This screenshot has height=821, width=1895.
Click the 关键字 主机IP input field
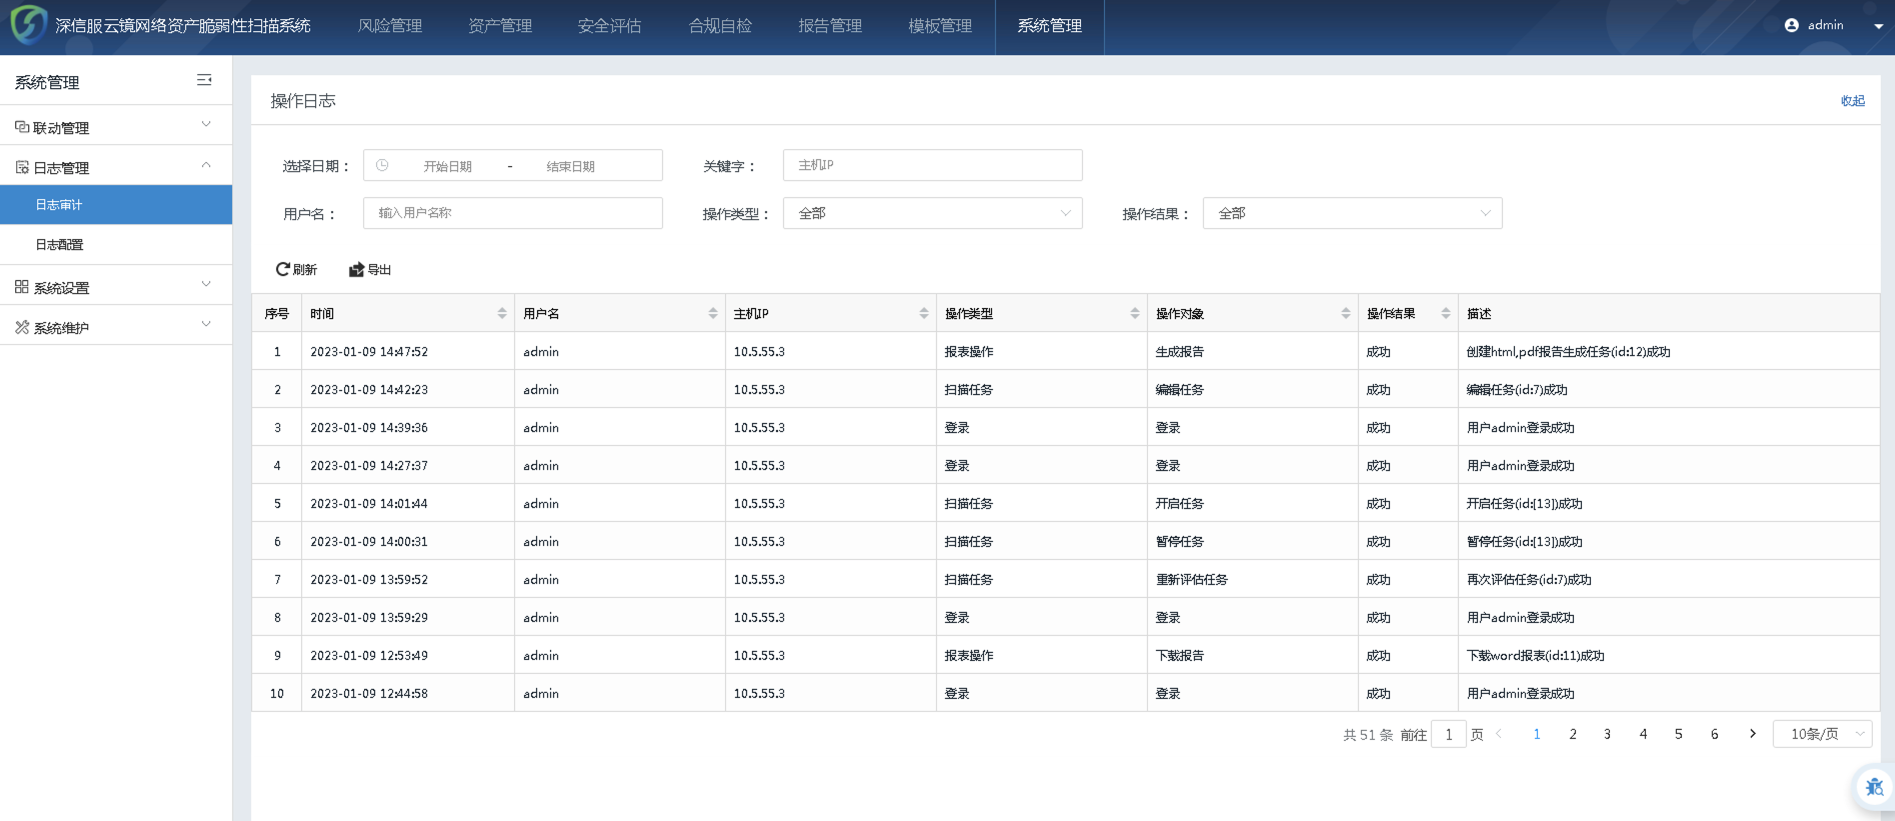pos(933,165)
